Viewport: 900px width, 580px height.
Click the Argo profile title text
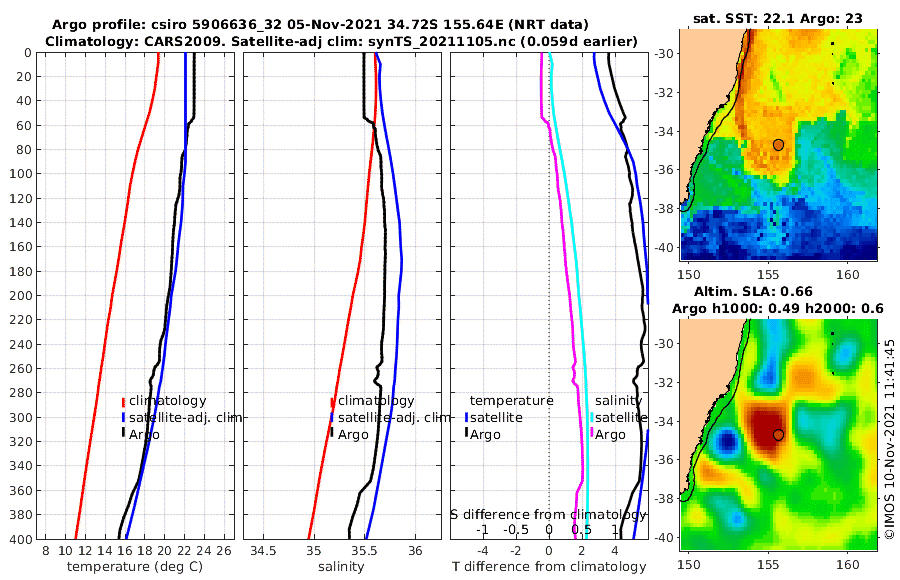tap(320, 25)
